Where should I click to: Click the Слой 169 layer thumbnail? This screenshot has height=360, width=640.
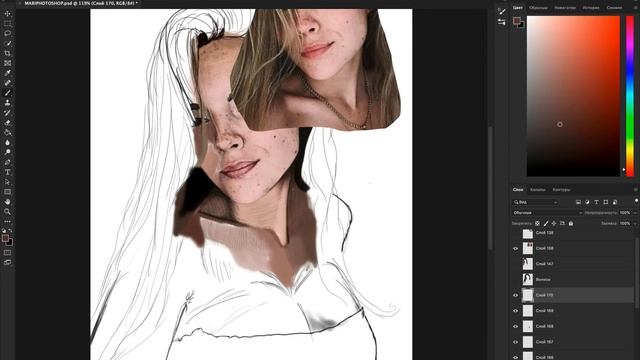[x=528, y=311]
